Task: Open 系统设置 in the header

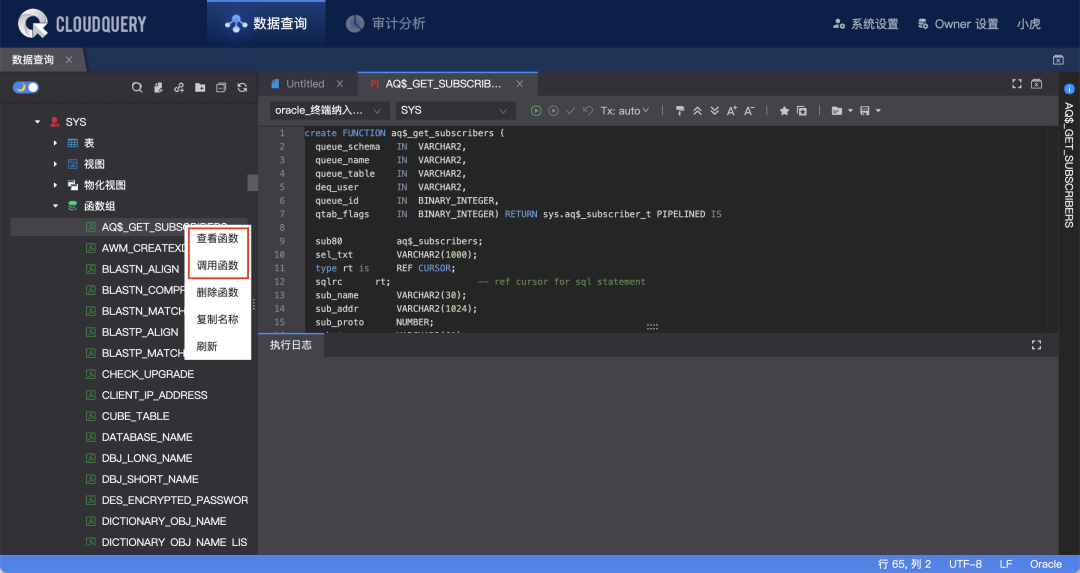Action: pos(866,24)
